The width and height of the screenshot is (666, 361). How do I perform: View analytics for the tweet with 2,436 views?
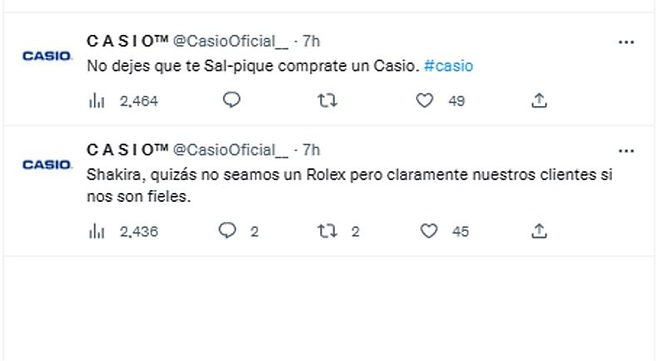[97, 231]
